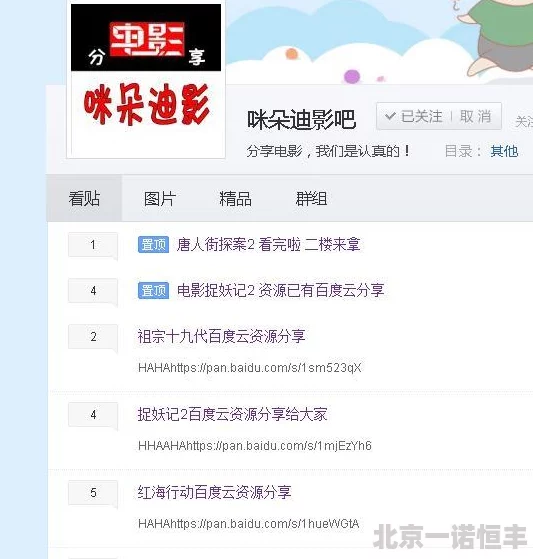The image size is (533, 559).
Task: Open post 捉妖记2百度云资源分享给大家
Action: 232,414
